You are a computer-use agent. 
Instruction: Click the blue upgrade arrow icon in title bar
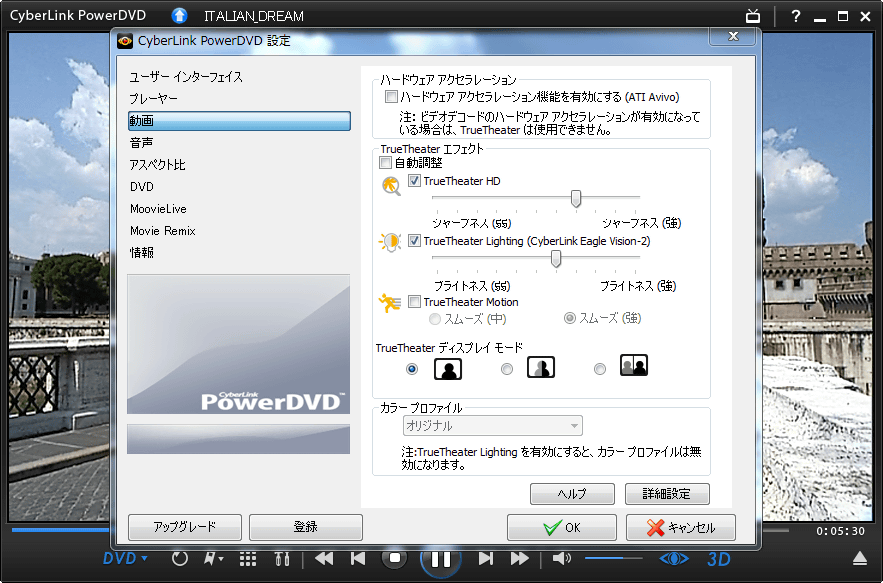coord(179,16)
